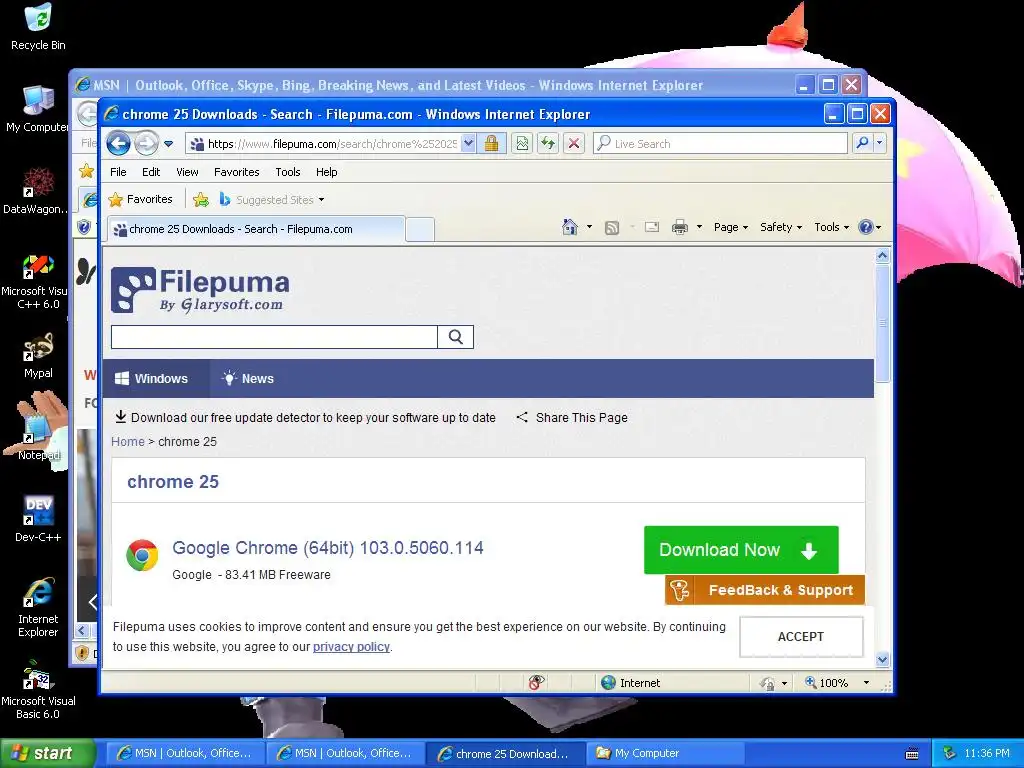Click the Refresh page icon
This screenshot has width=1024, height=768.
pyautogui.click(x=548, y=144)
